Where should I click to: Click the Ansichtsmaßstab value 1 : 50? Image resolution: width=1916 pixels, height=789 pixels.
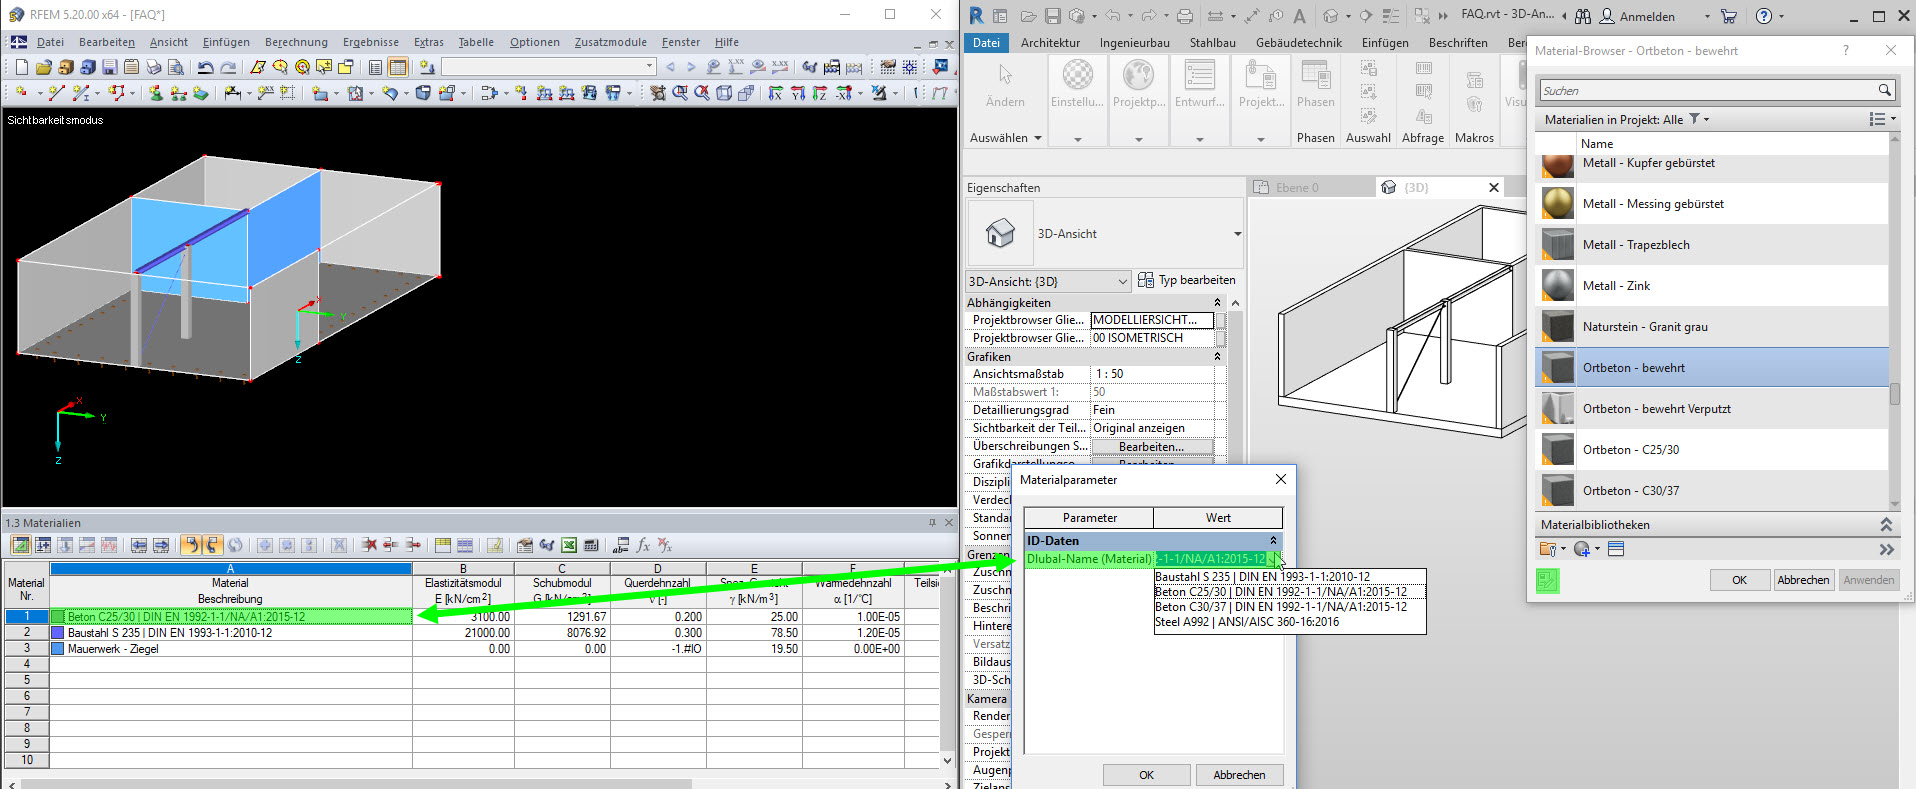coord(1152,374)
